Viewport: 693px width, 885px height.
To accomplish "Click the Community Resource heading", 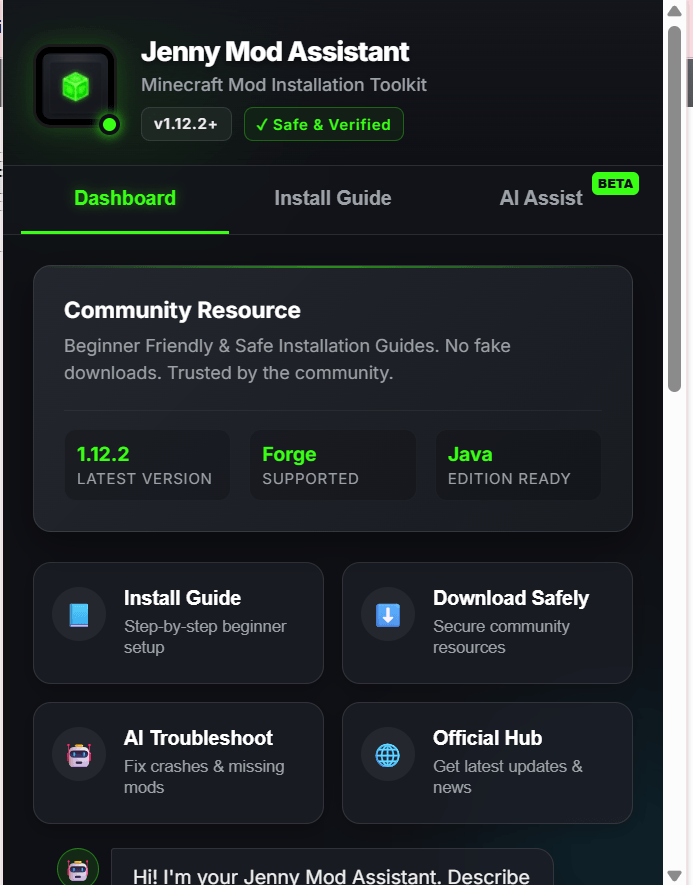I will (x=182, y=310).
